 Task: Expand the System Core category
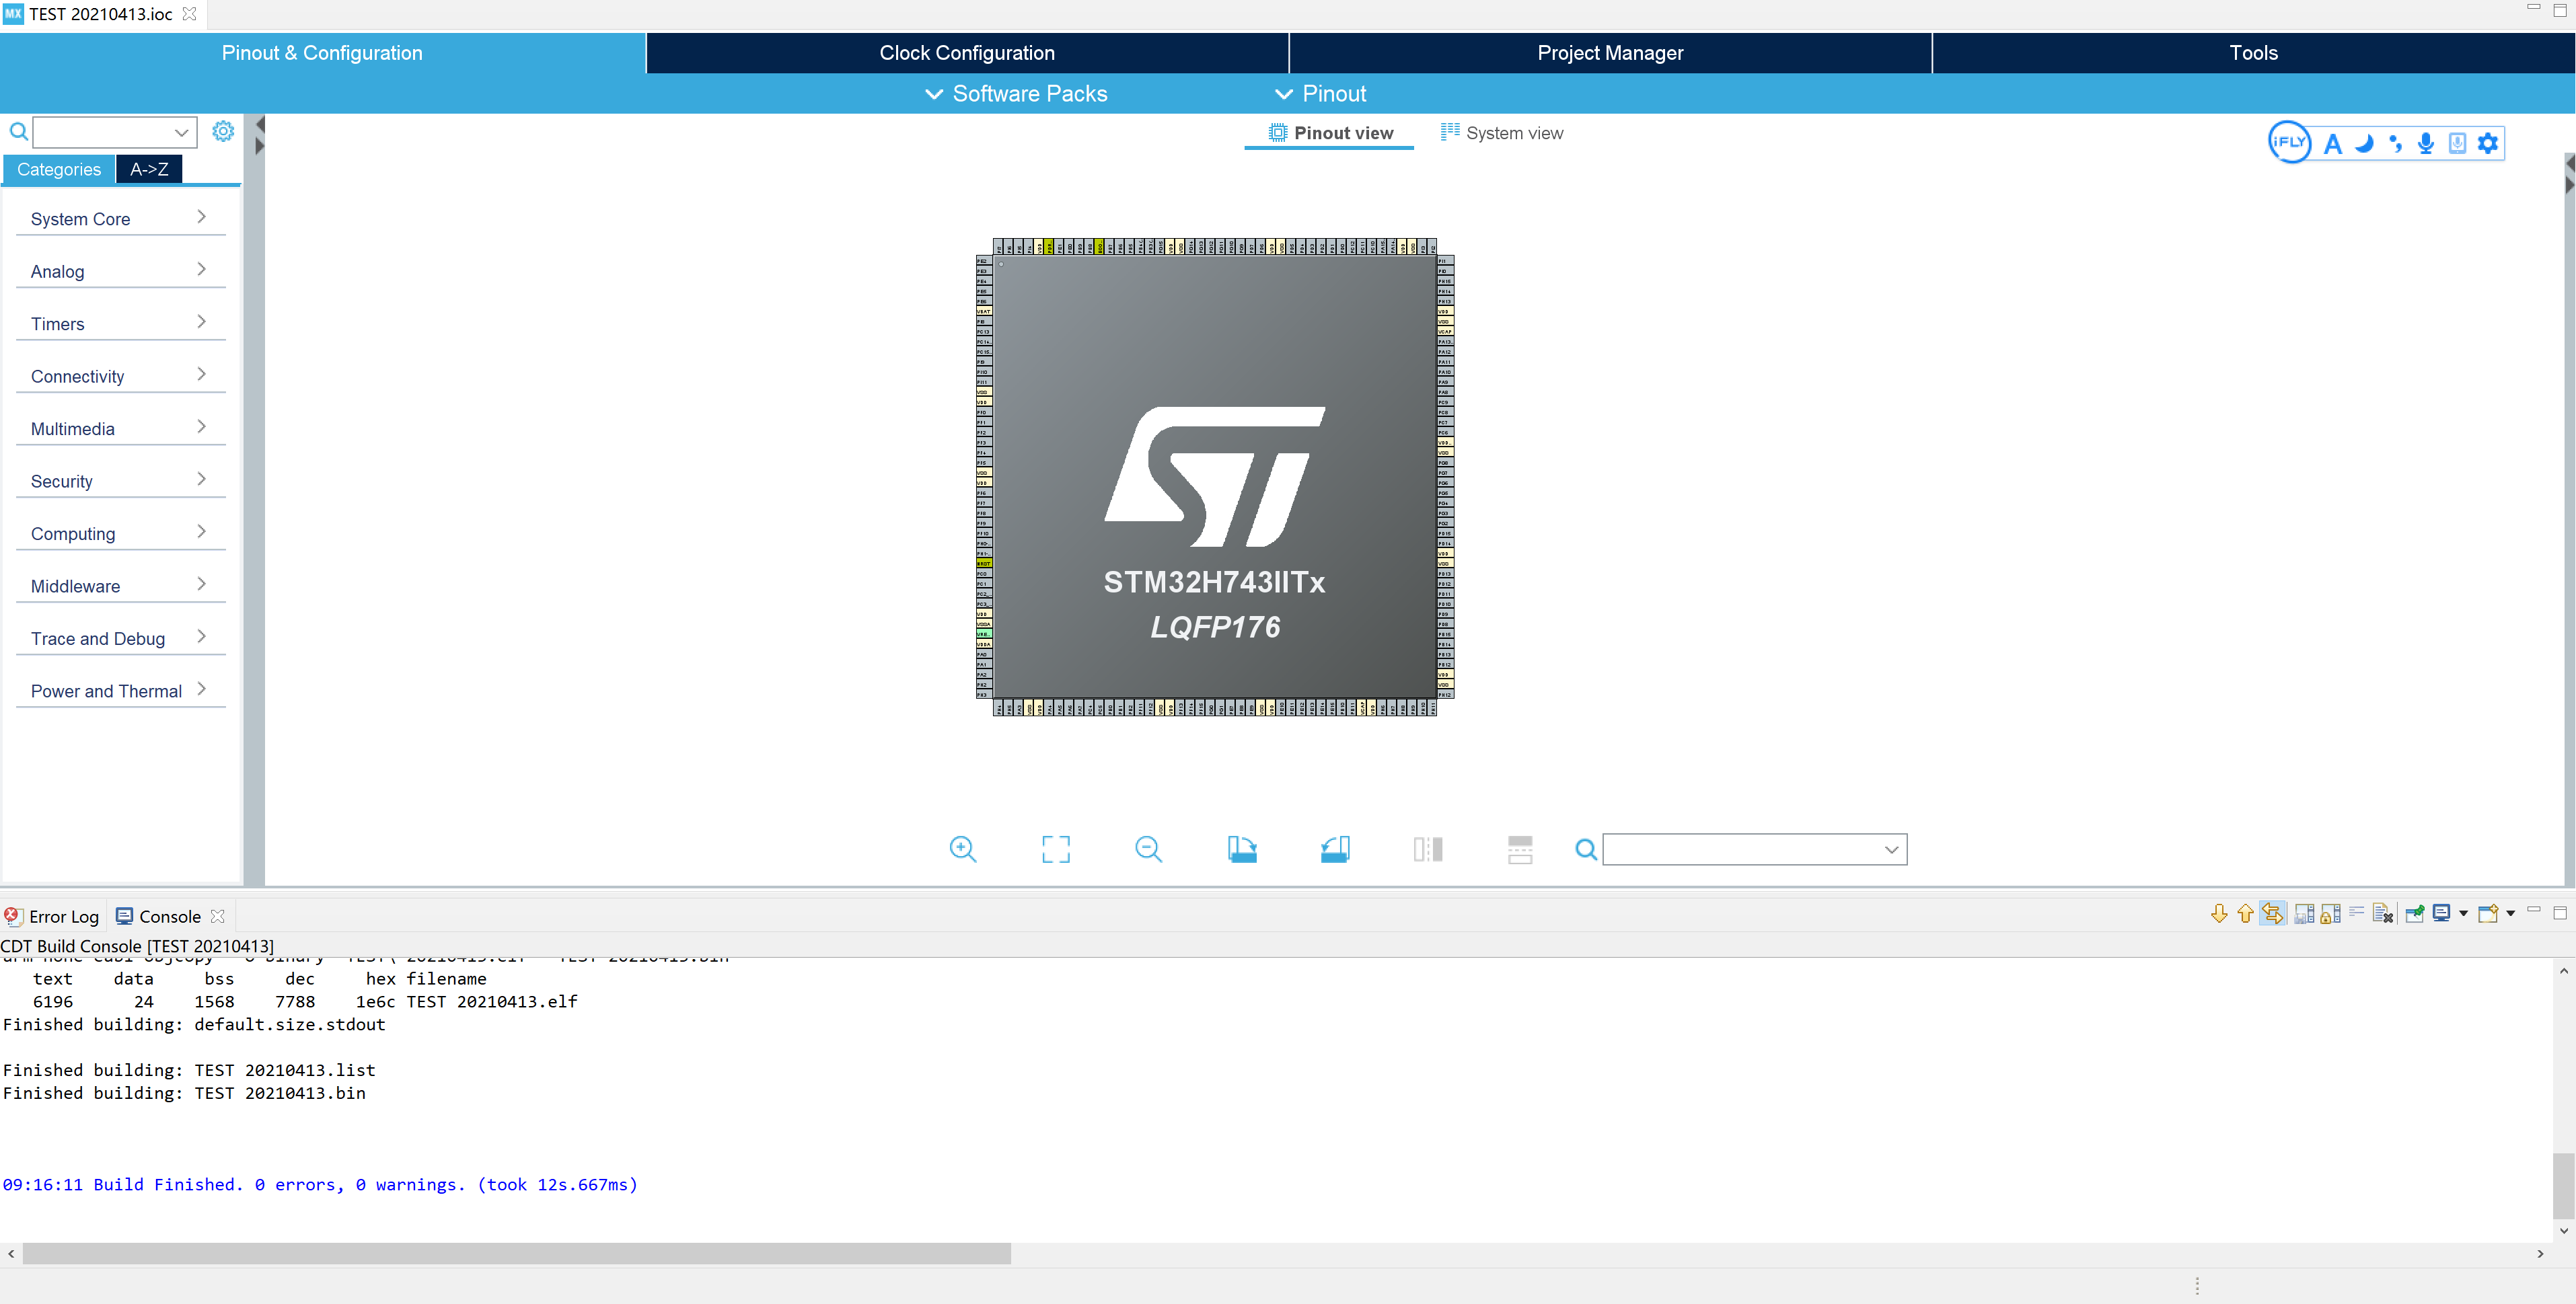pos(120,218)
